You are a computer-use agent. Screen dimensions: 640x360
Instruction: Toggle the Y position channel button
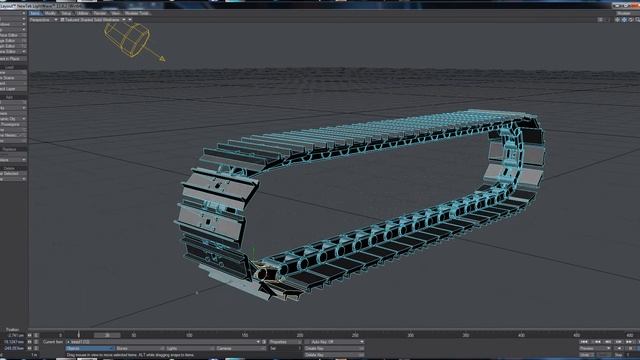point(29,342)
